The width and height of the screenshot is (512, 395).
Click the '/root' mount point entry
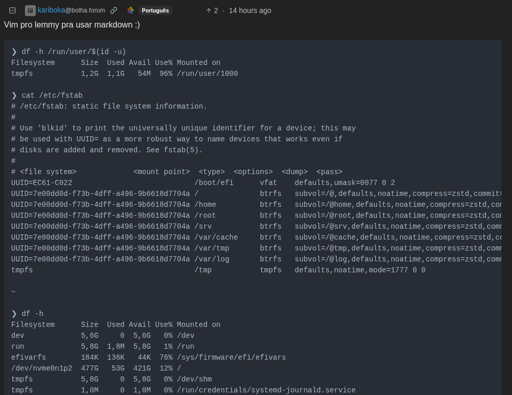[205, 216]
